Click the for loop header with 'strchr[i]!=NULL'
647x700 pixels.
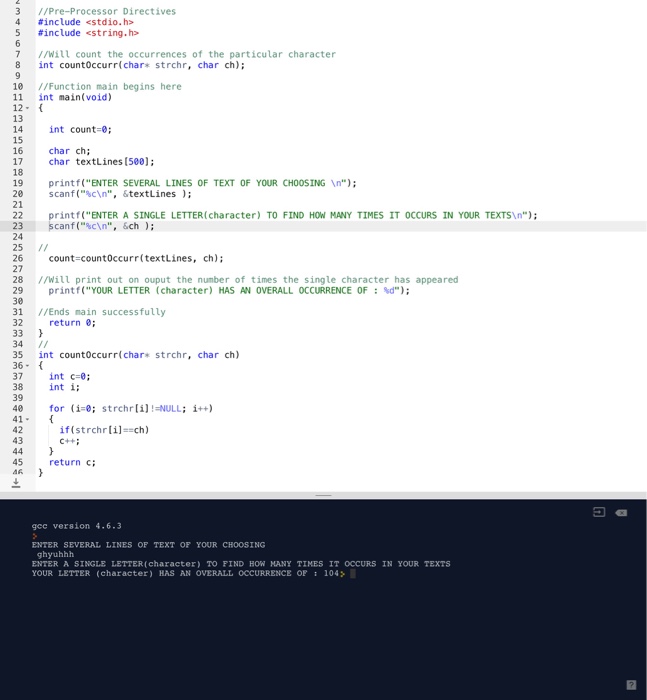(x=131, y=408)
